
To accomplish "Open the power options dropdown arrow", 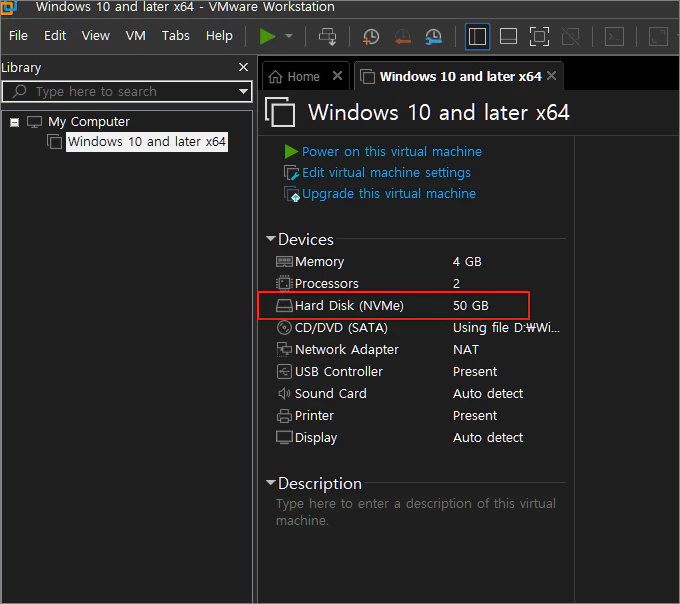I will 289,36.
